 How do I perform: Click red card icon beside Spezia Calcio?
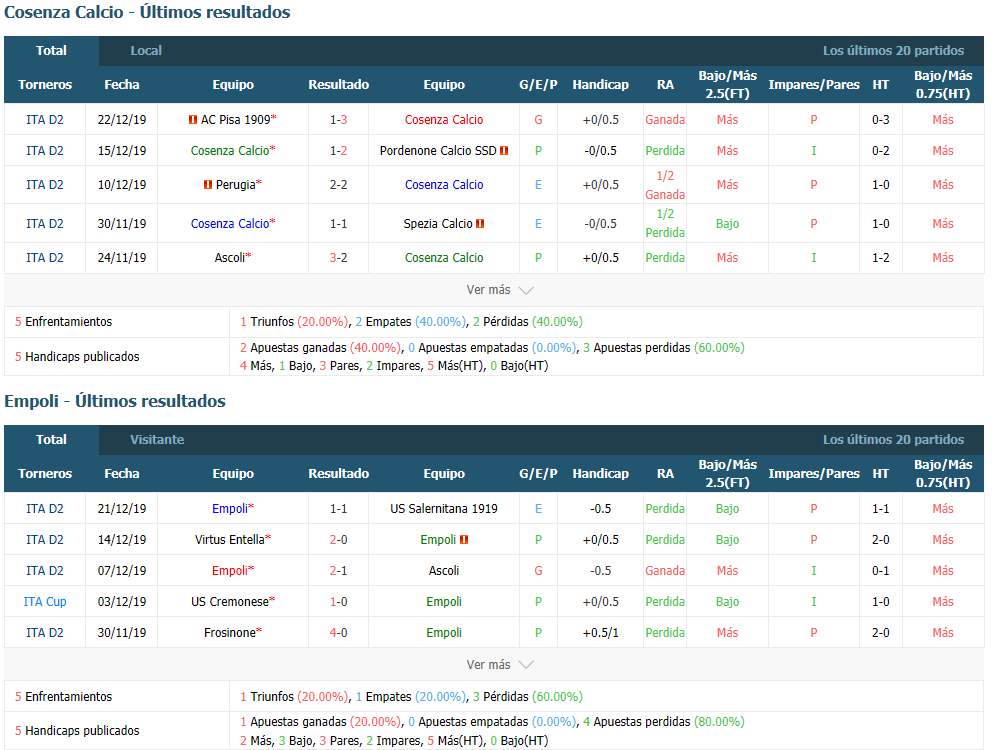coord(480,224)
